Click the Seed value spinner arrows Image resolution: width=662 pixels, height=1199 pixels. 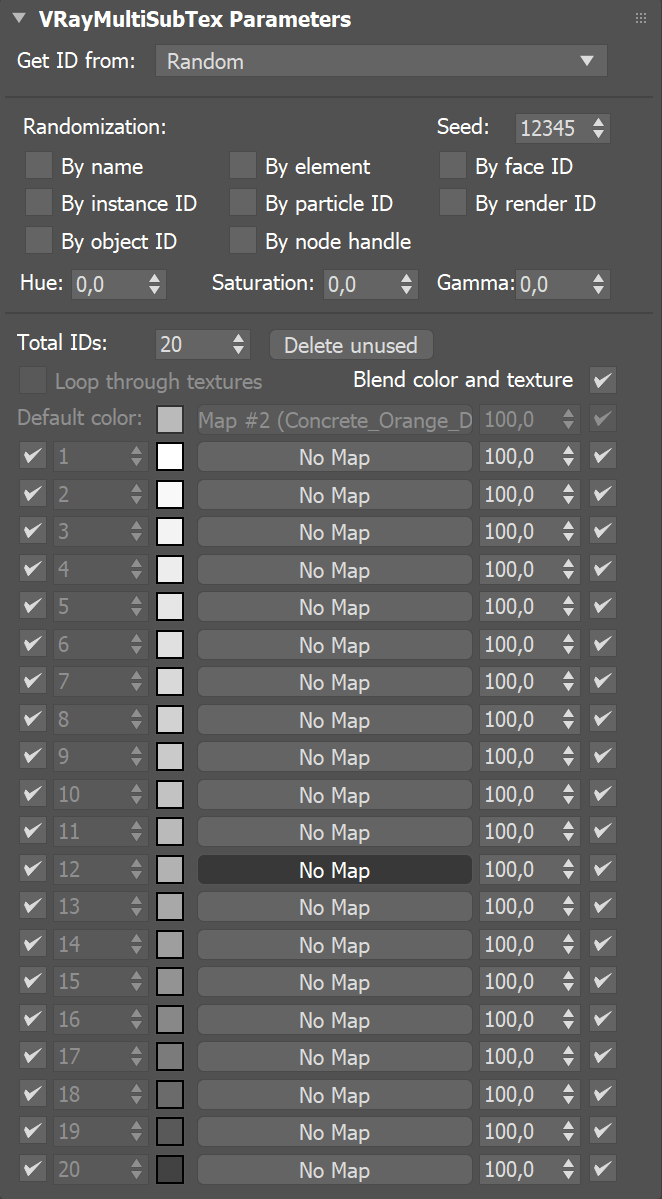pyautogui.click(x=598, y=128)
